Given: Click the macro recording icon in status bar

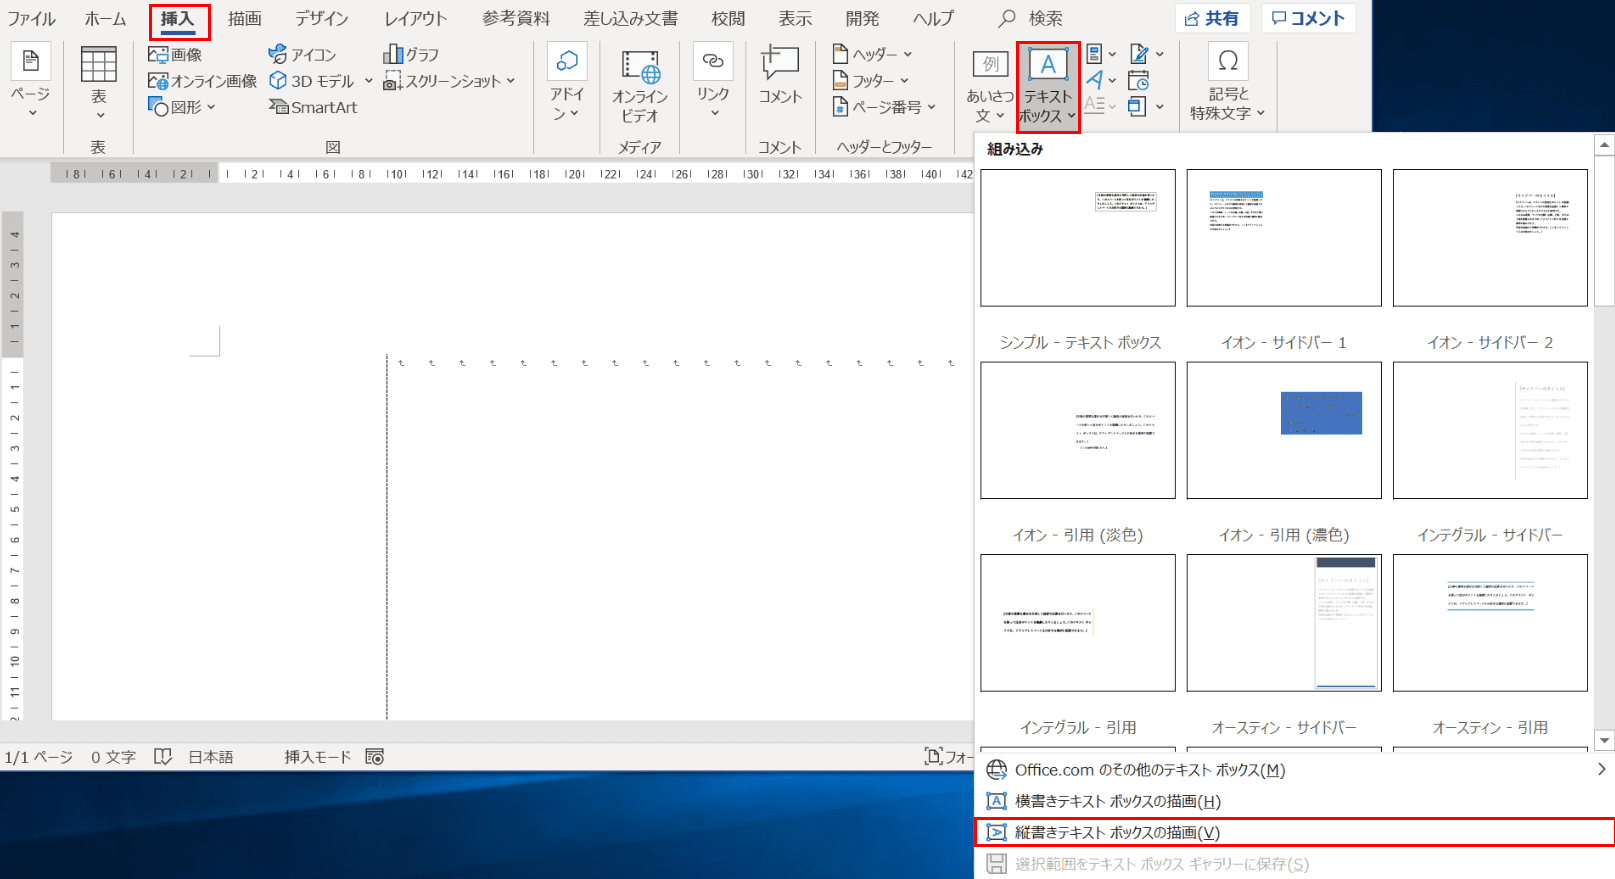Looking at the screenshot, I should coord(375,757).
